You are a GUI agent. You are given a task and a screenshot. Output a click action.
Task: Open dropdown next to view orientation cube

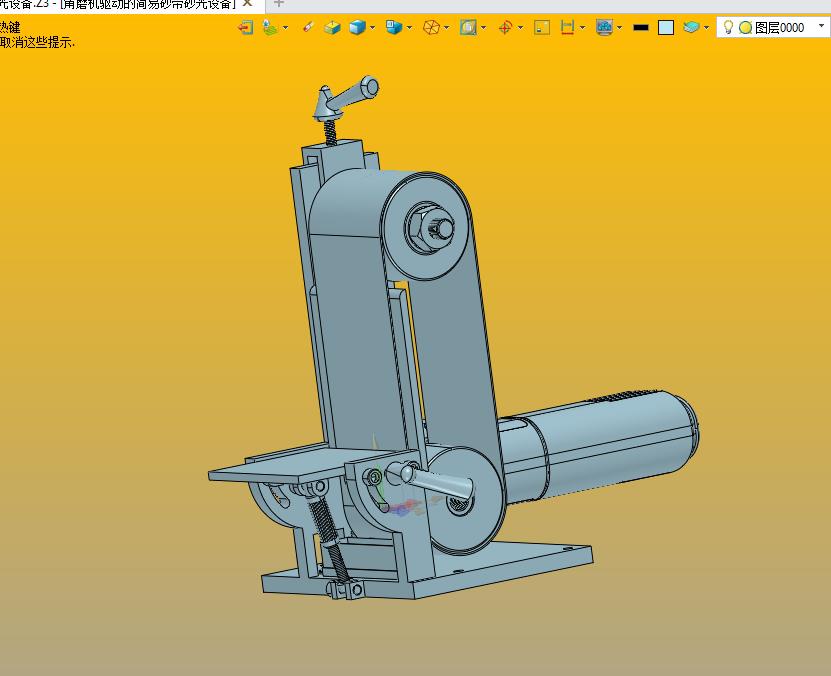[409, 28]
